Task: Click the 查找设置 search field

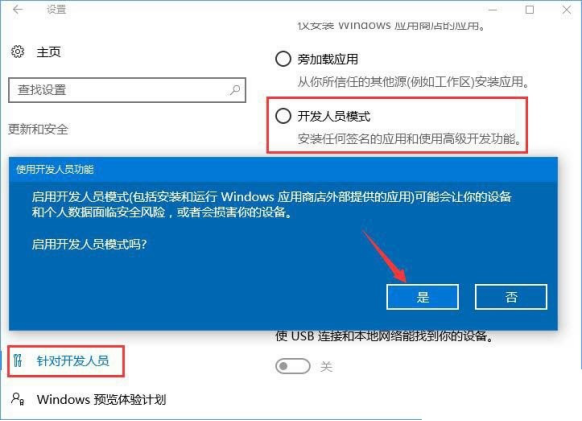Action: [x=127, y=90]
